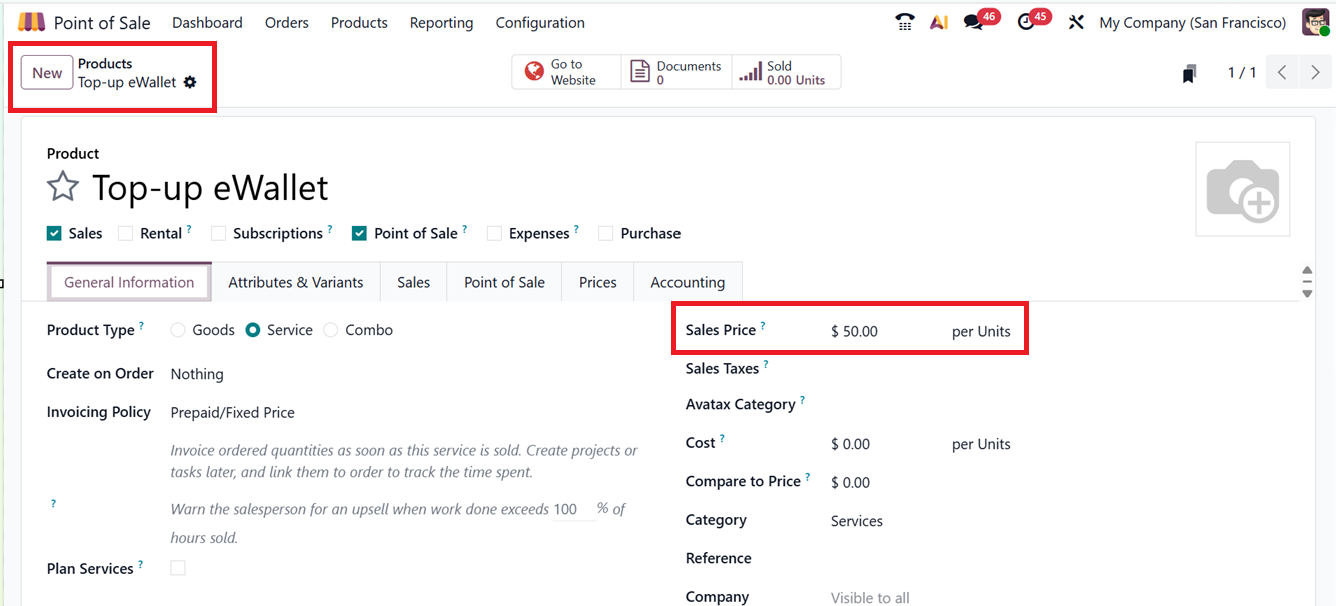Open the activities clock icon
This screenshot has height=606, width=1336.
coord(1026,22)
